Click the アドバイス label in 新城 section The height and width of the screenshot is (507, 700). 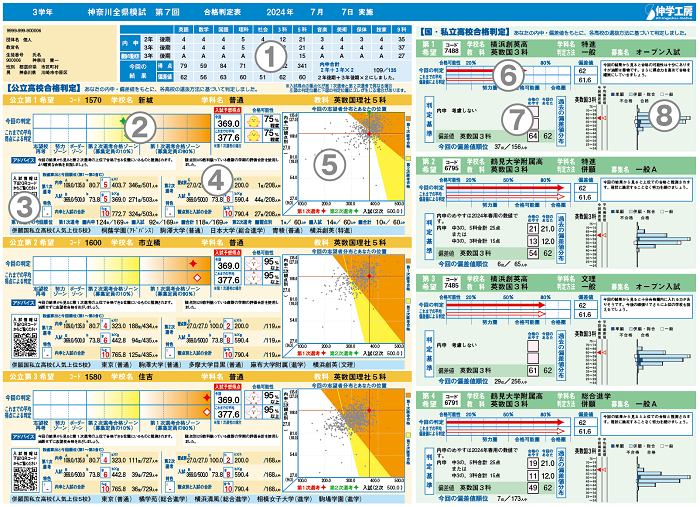(23, 158)
